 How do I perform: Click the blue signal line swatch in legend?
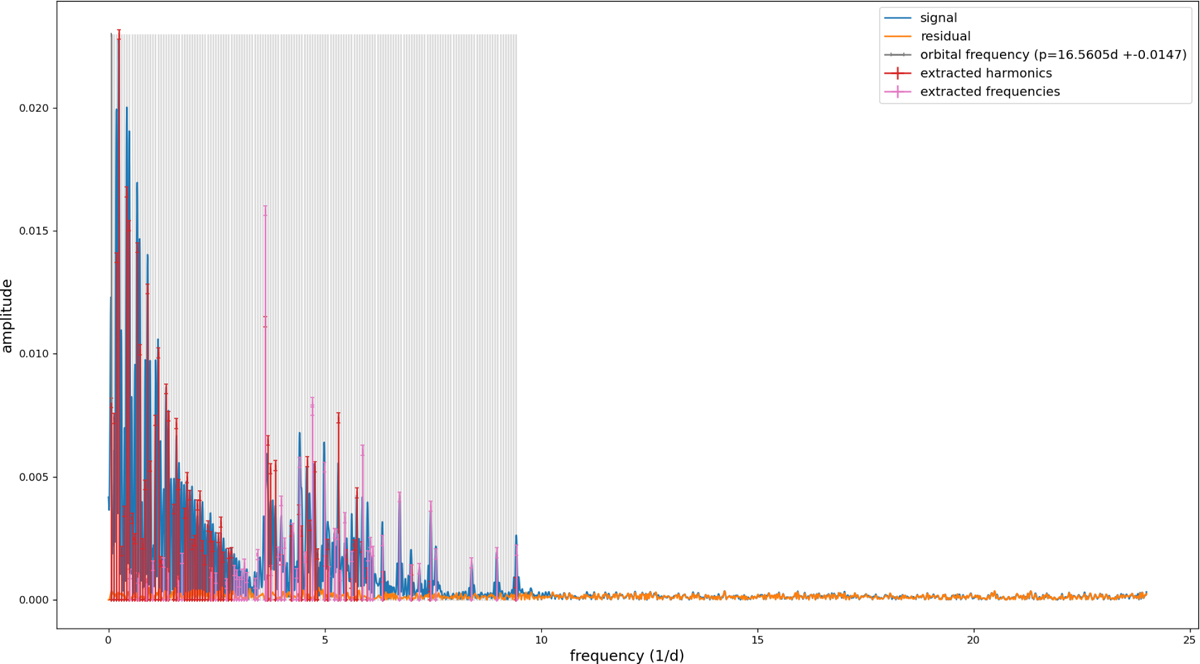tap(898, 17)
